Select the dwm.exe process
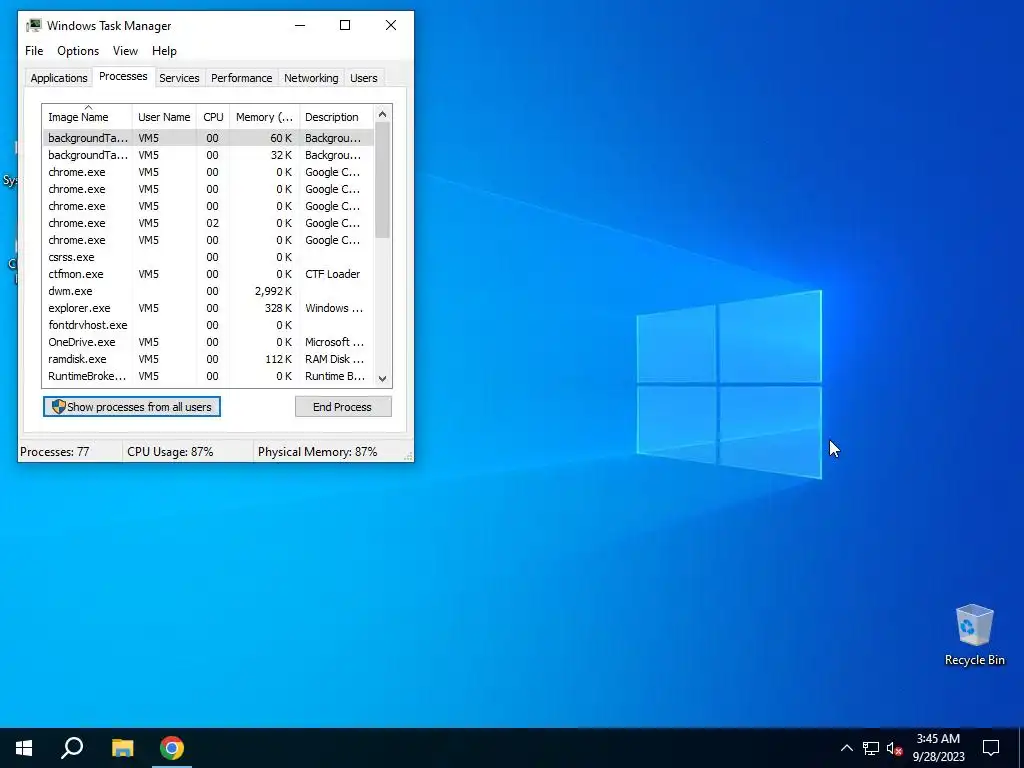 coord(208,291)
